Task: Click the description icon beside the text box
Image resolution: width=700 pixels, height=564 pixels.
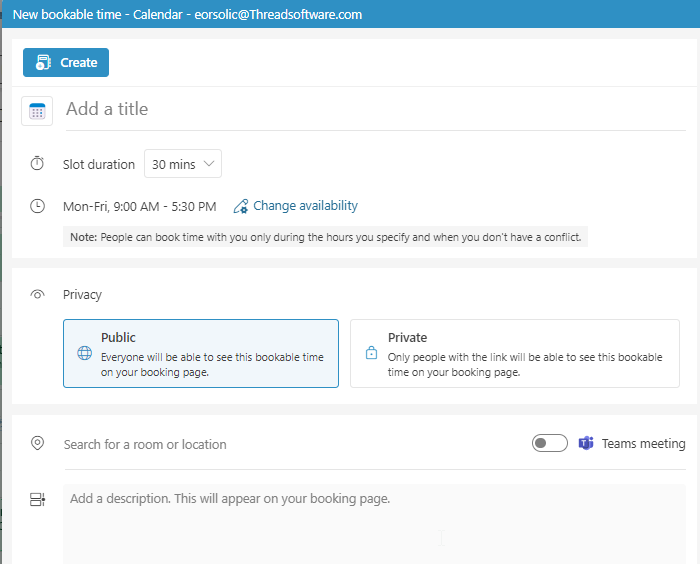Action: 38,499
